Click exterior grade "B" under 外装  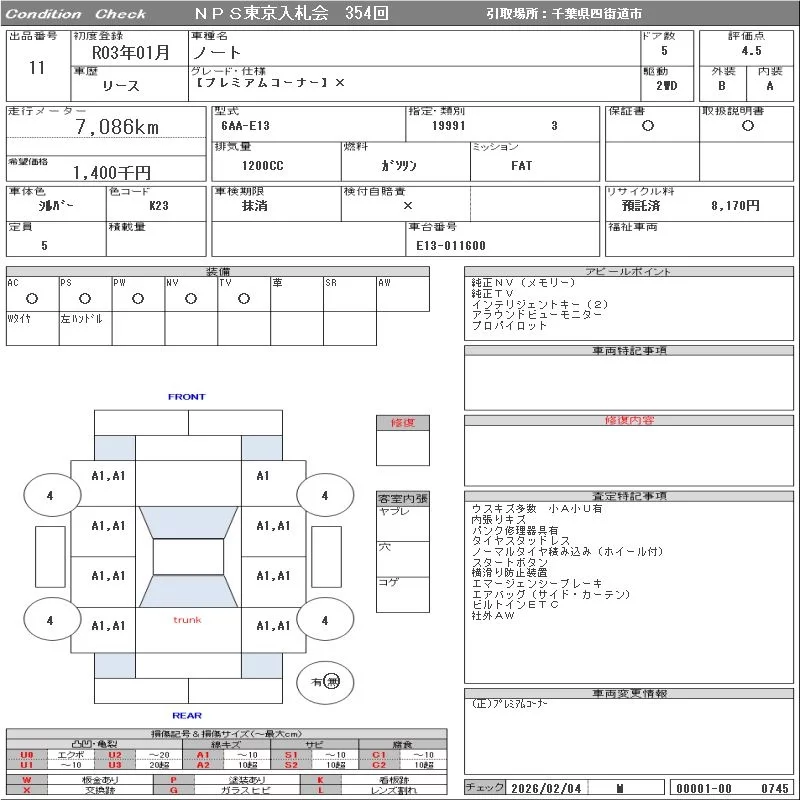(x=721, y=86)
